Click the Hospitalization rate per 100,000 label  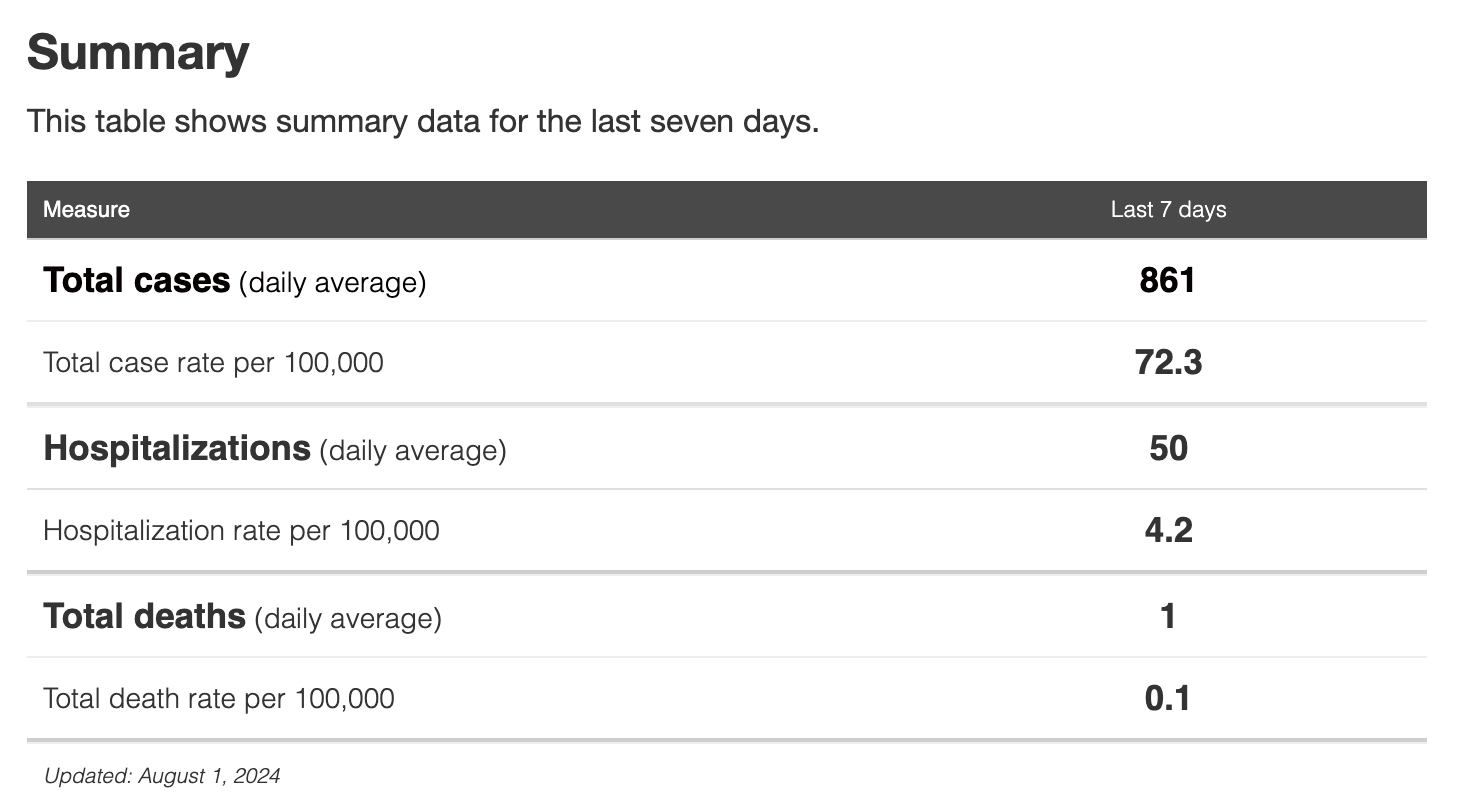(241, 530)
